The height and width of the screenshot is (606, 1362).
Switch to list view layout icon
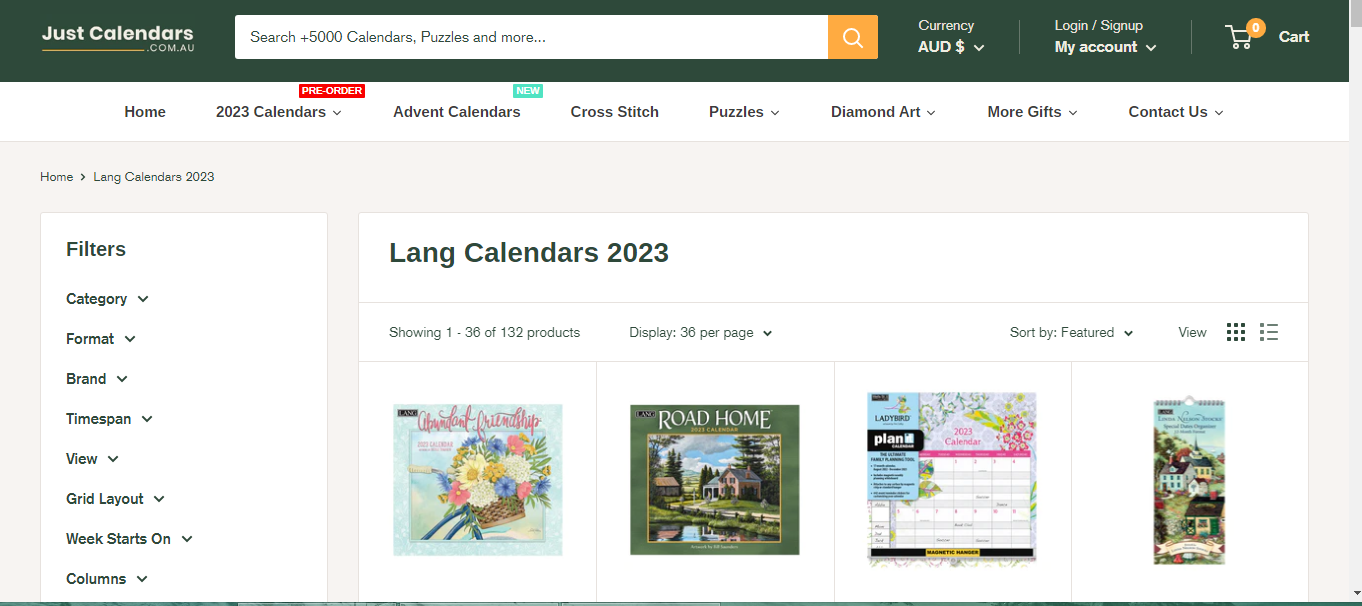pos(1269,332)
